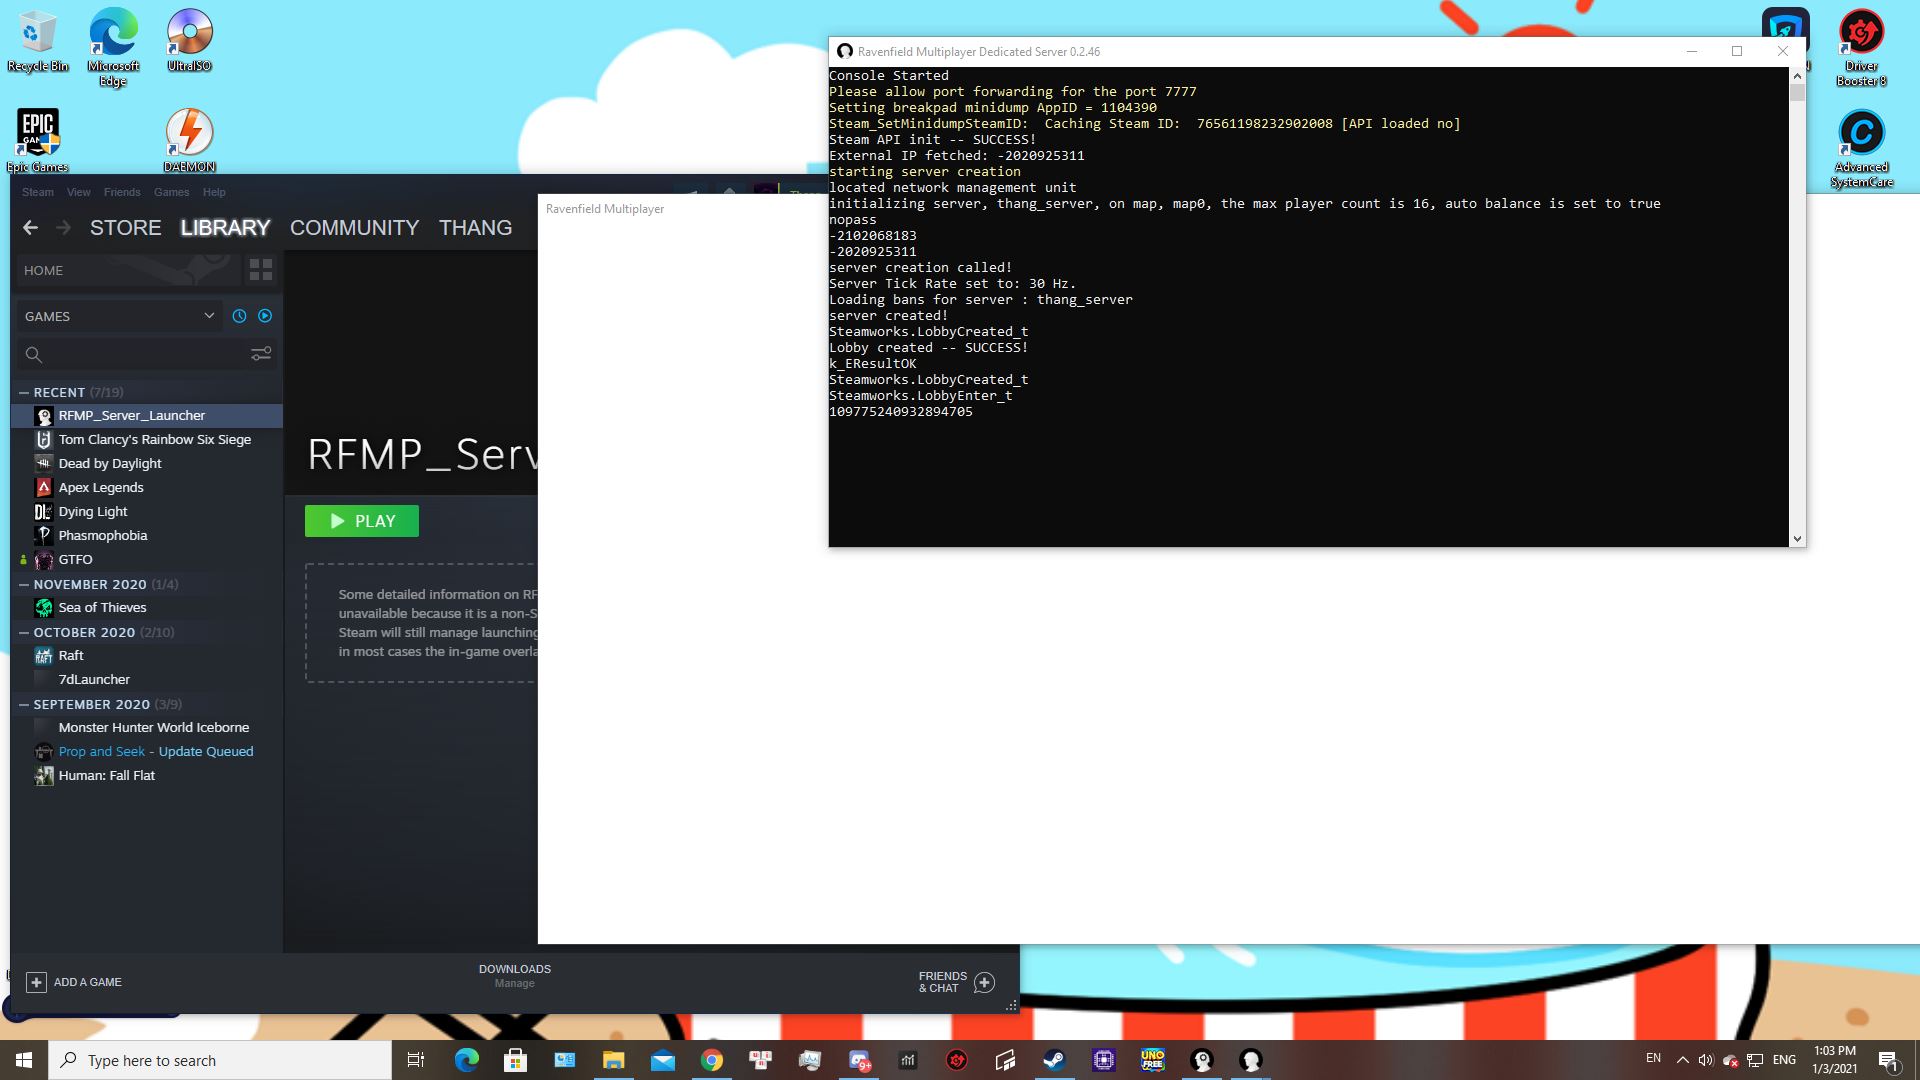Collapse the SEPTEMBER 2020 section

24,705
